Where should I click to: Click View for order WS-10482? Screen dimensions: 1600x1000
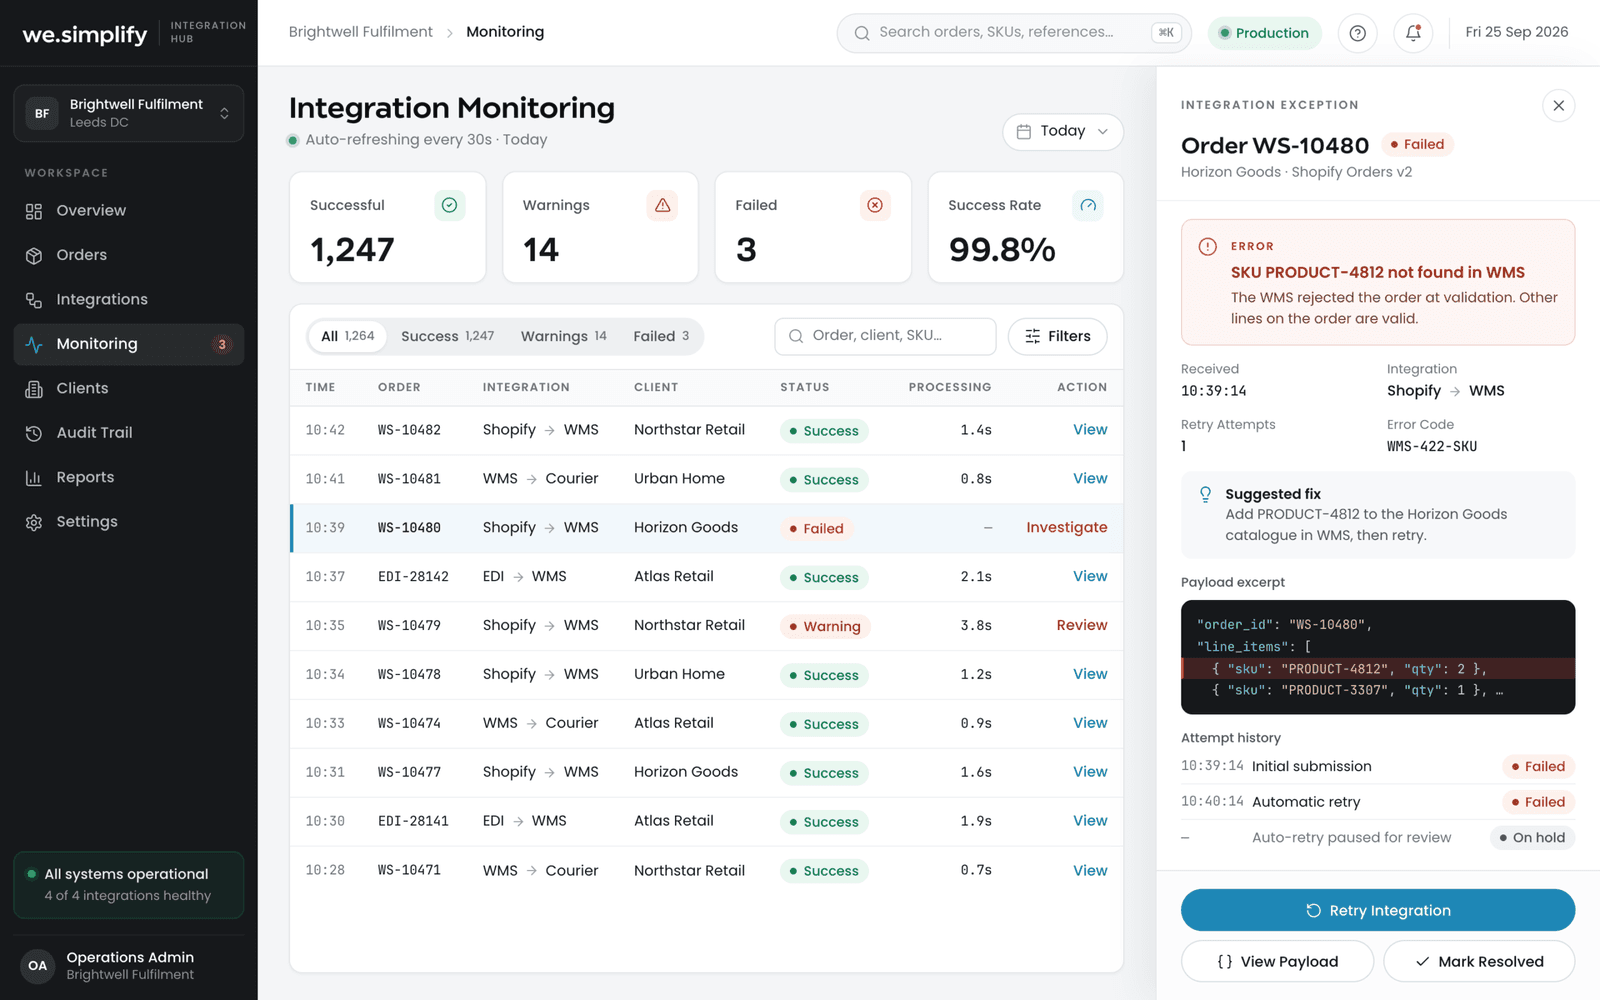click(1089, 429)
